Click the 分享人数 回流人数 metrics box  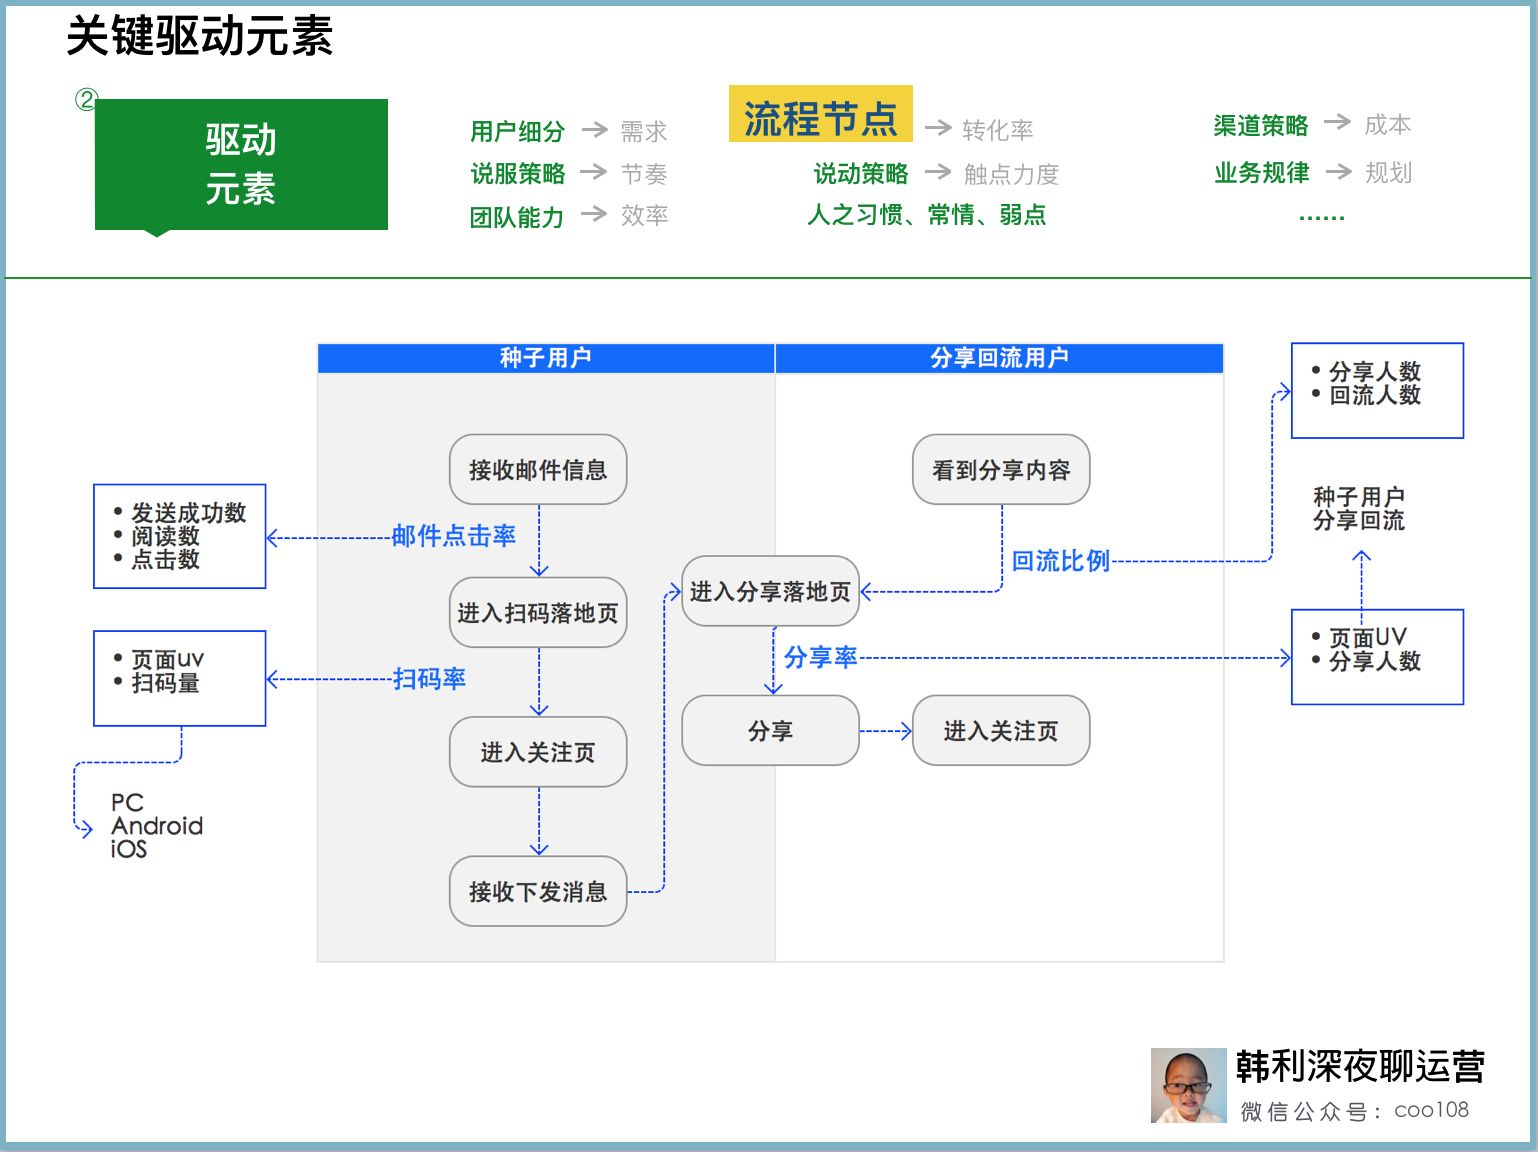pos(1377,390)
